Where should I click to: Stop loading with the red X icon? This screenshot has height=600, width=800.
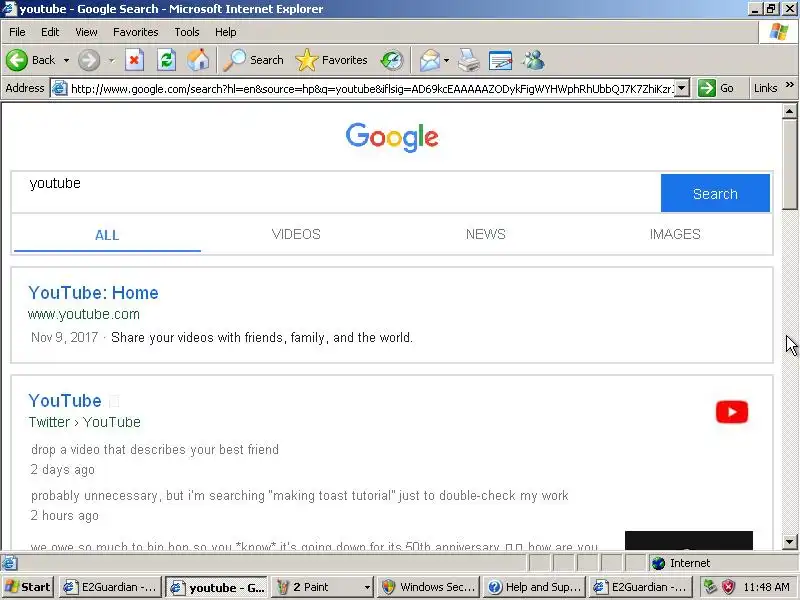coord(134,60)
